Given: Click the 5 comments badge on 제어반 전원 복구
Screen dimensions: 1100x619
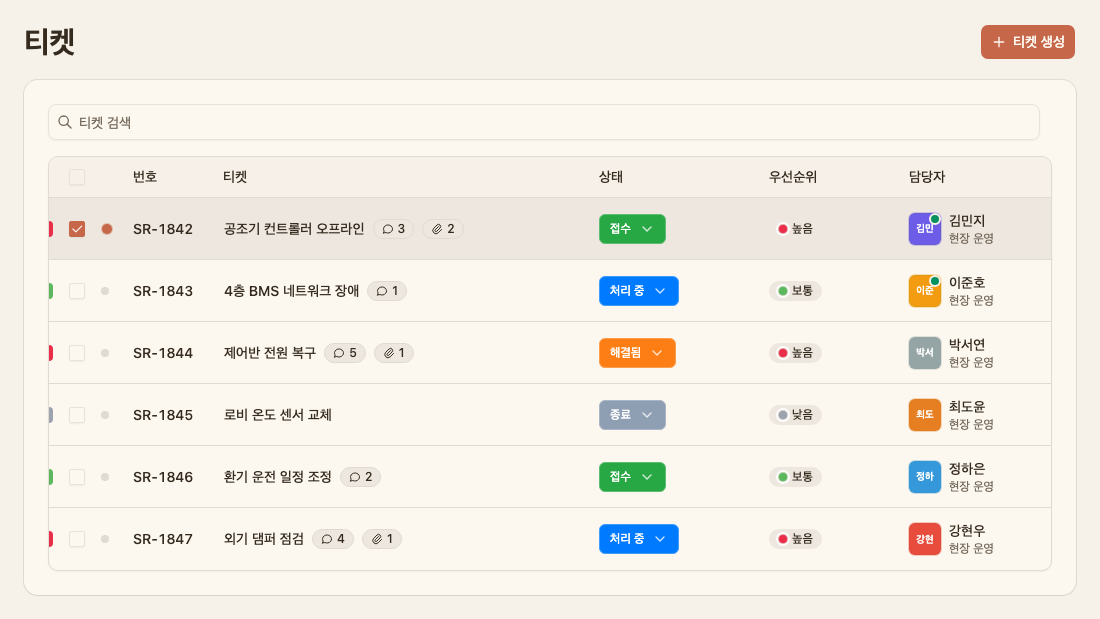Looking at the screenshot, I should (344, 353).
